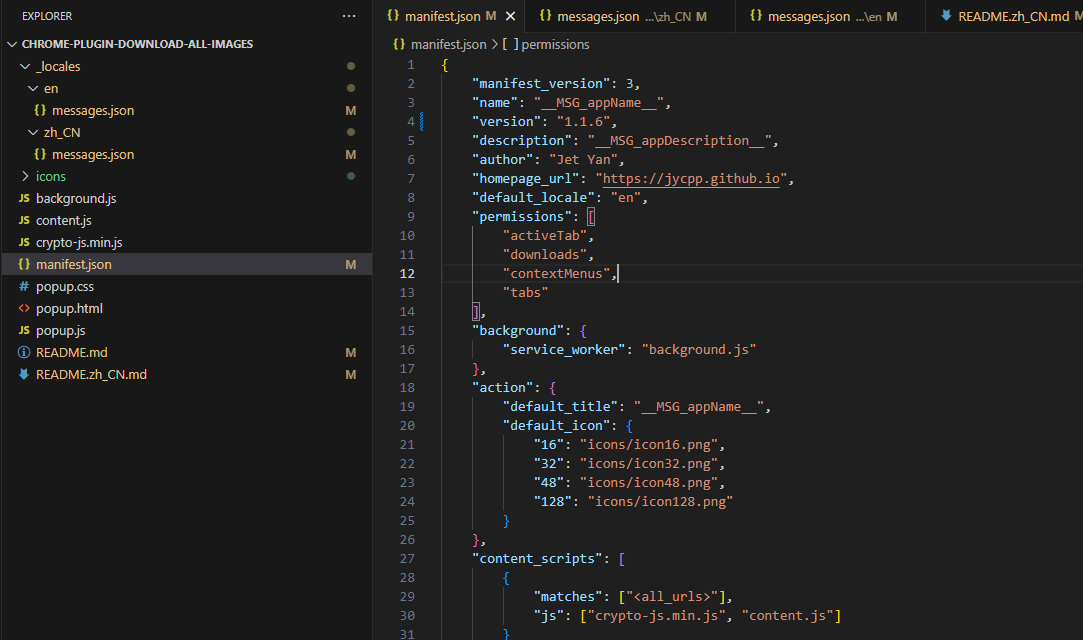
Task: Click the "Jet Yan" author value
Action: click(x=583, y=159)
